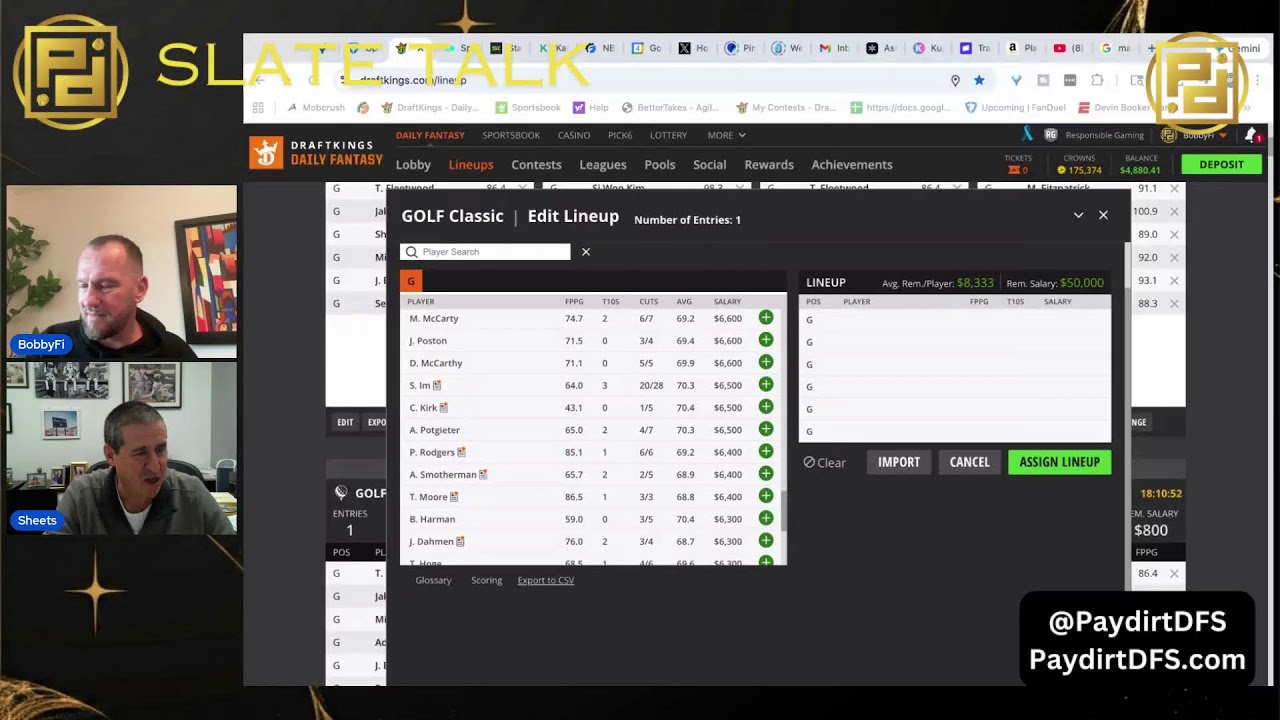The image size is (1280, 720).
Task: Sort players by the FPPG column header
Action: [x=574, y=302]
